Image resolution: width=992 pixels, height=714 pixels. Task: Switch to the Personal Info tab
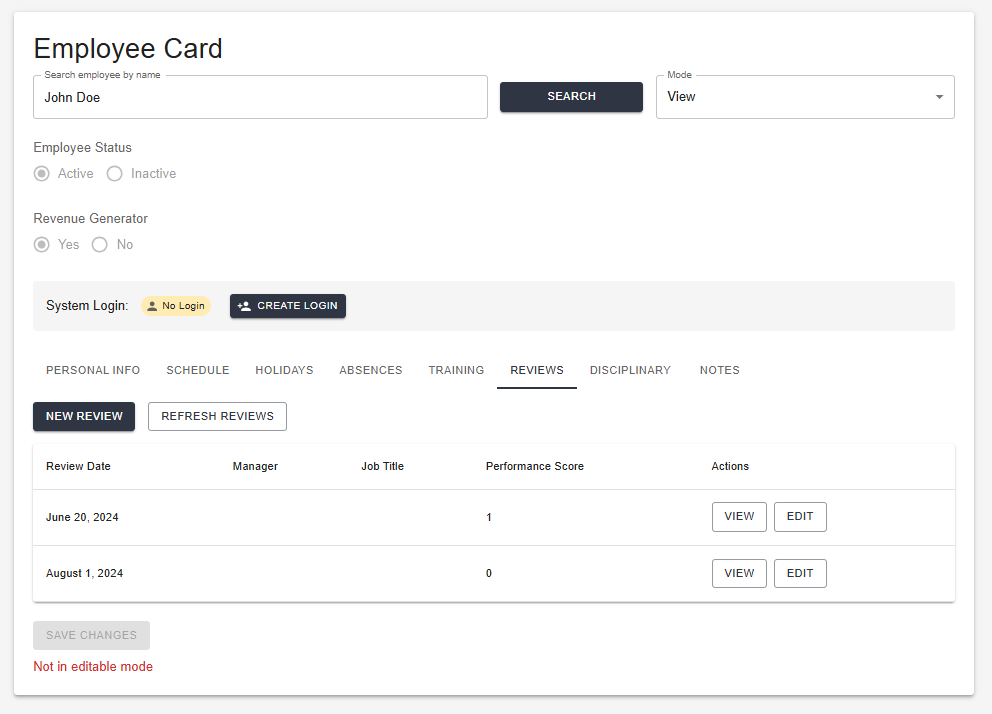click(x=93, y=371)
